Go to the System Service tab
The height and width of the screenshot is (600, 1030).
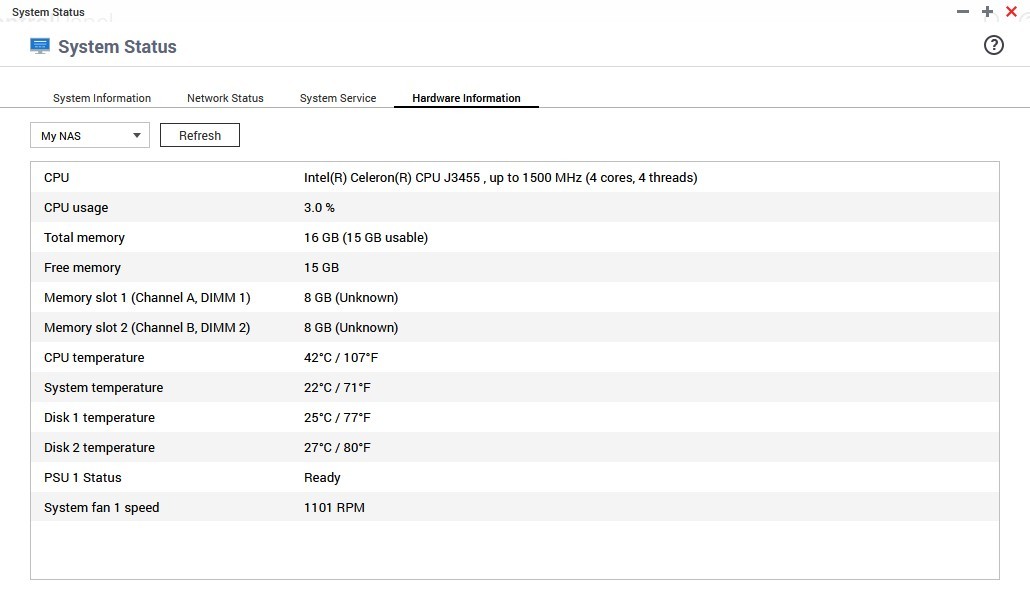point(338,98)
